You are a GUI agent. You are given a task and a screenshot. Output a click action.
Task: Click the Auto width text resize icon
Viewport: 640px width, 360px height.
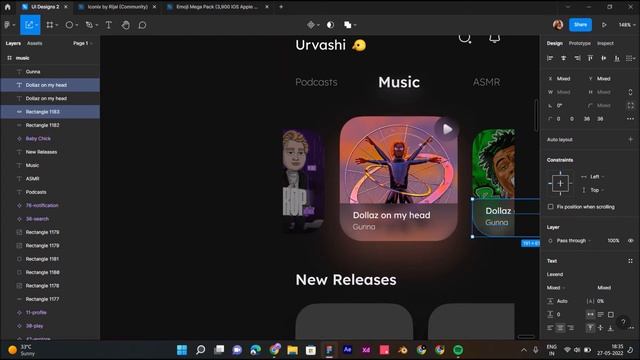(590, 314)
